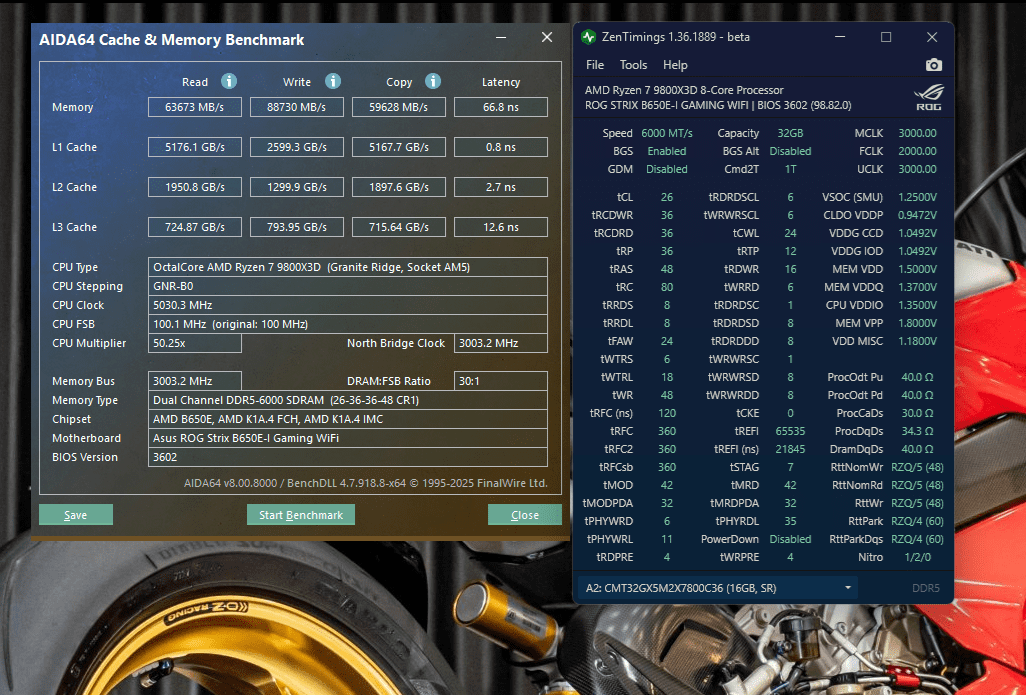Open the memory module selector dropdown A2
This screenshot has width=1026, height=695.
pos(718,588)
